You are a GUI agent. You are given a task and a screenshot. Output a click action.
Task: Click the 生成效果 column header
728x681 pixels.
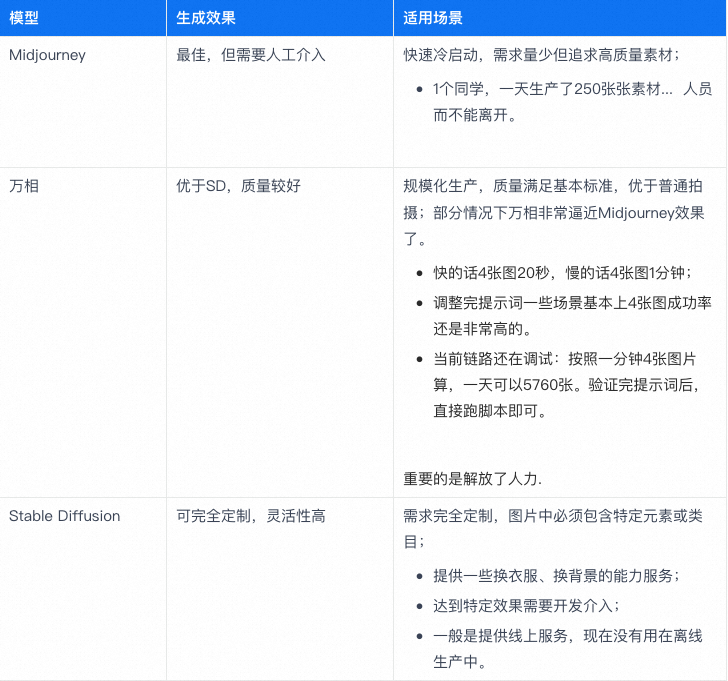[280, 18]
